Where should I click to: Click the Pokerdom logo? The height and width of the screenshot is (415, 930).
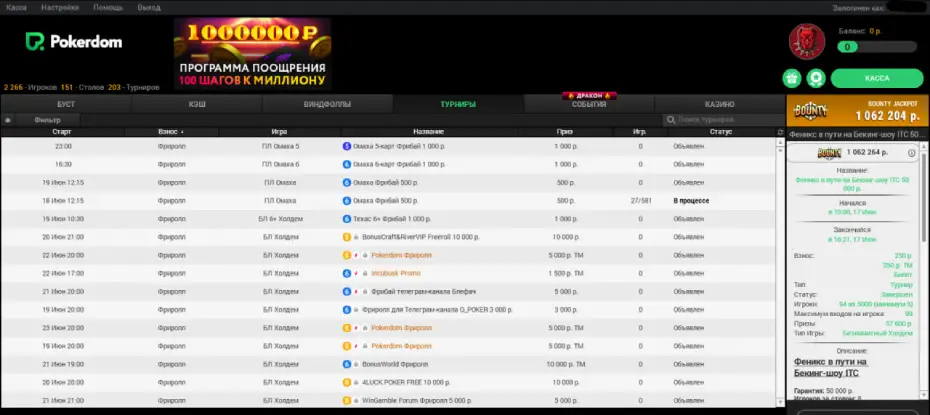click(74, 42)
